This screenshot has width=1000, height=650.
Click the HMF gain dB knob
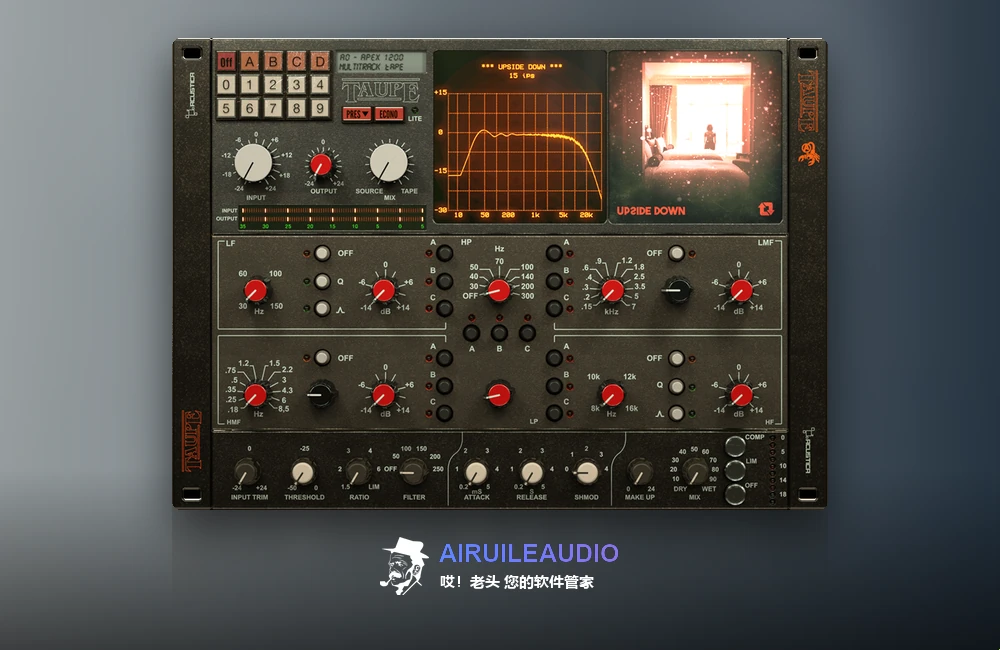pos(384,395)
